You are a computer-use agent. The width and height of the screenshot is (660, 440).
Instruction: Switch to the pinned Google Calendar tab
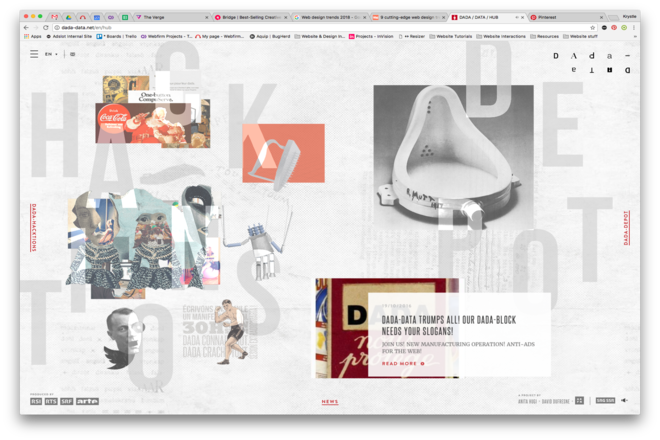pos(97,17)
